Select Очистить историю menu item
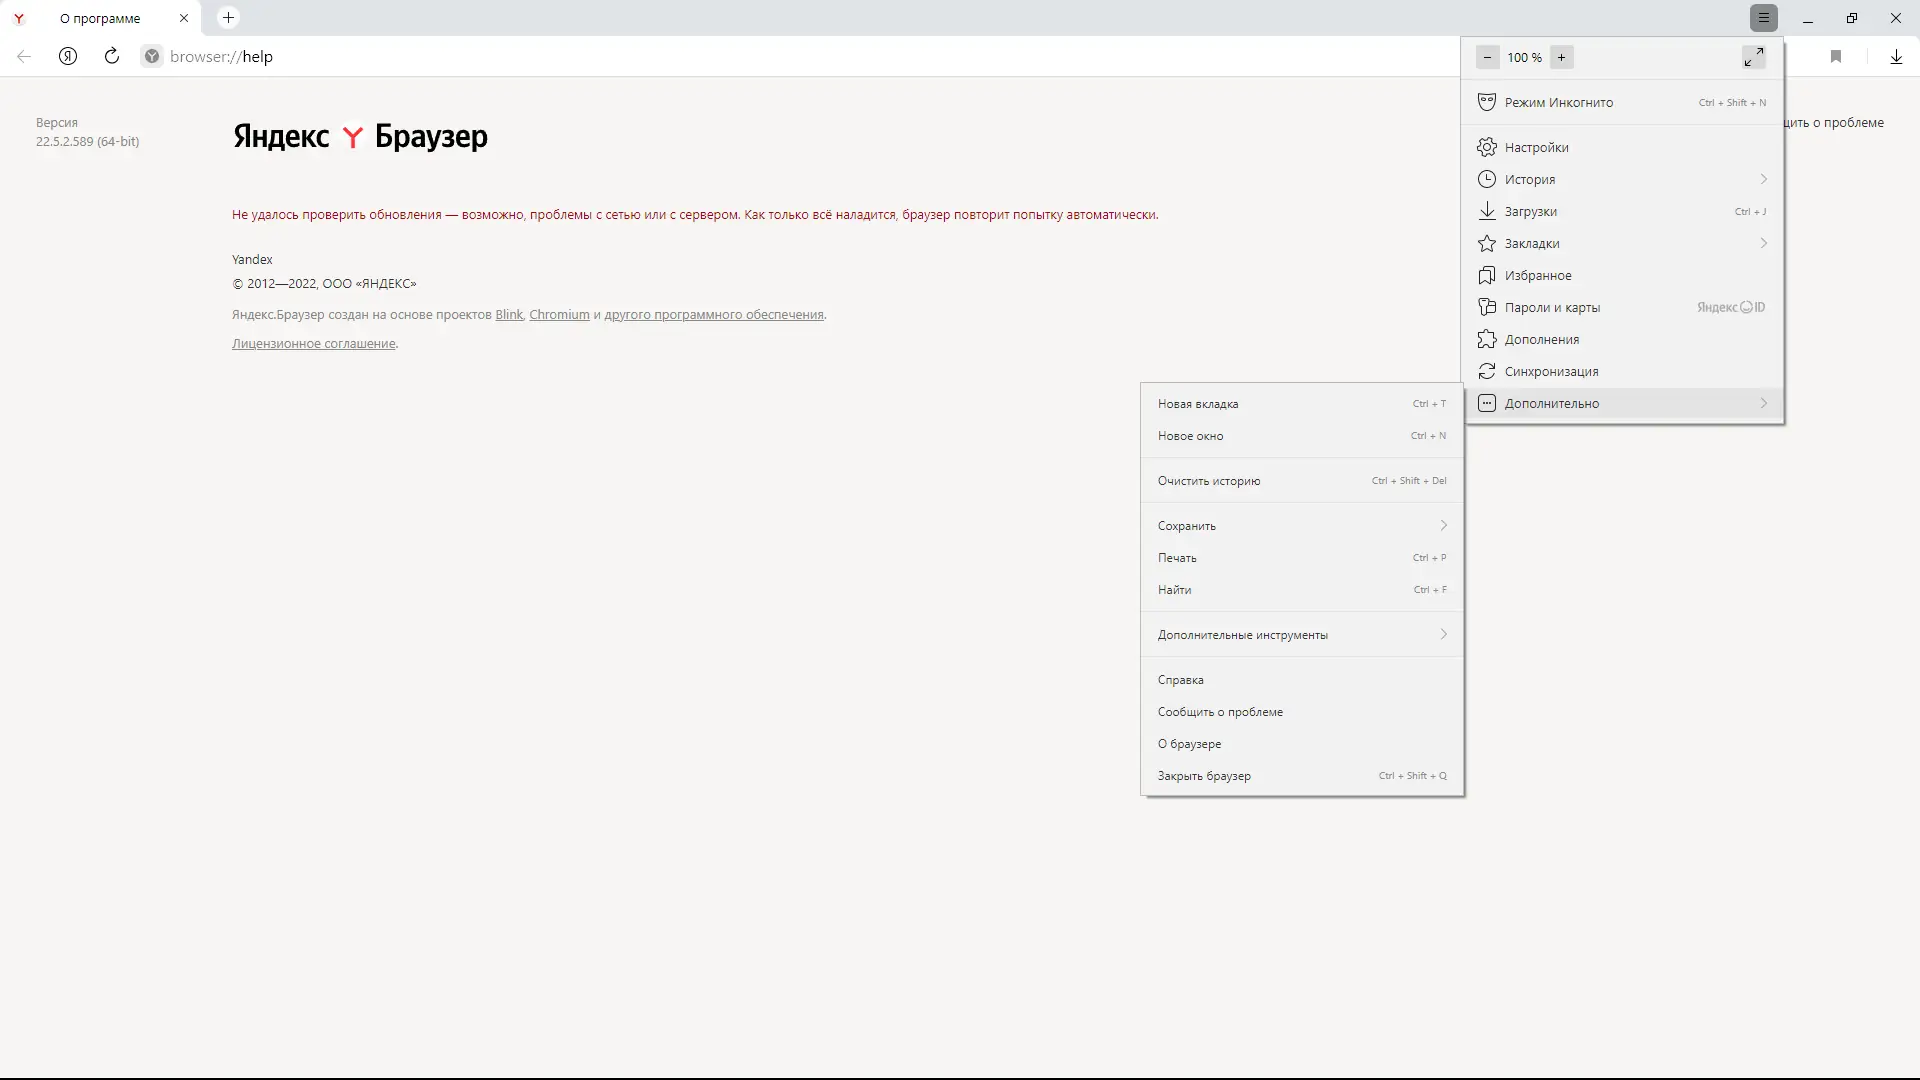The height and width of the screenshot is (1080, 1920). click(x=1209, y=481)
